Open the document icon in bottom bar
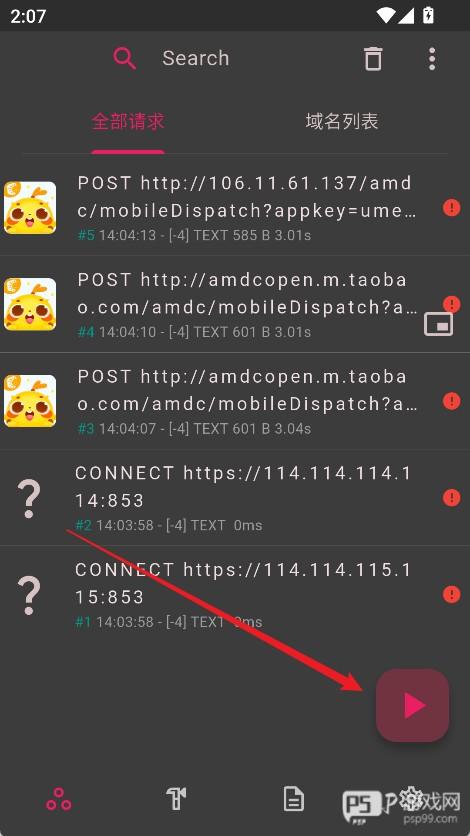Image resolution: width=470 pixels, height=836 pixels. (x=294, y=799)
